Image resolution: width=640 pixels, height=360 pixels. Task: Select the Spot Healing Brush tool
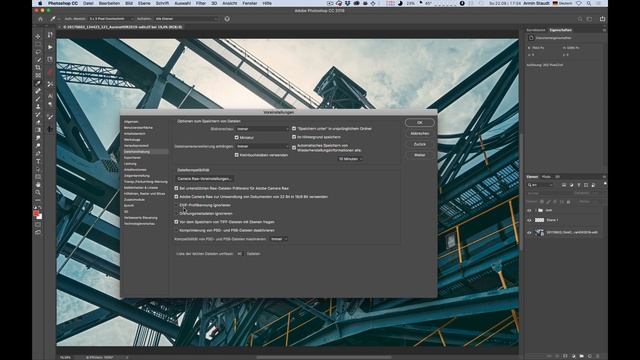click(38, 91)
